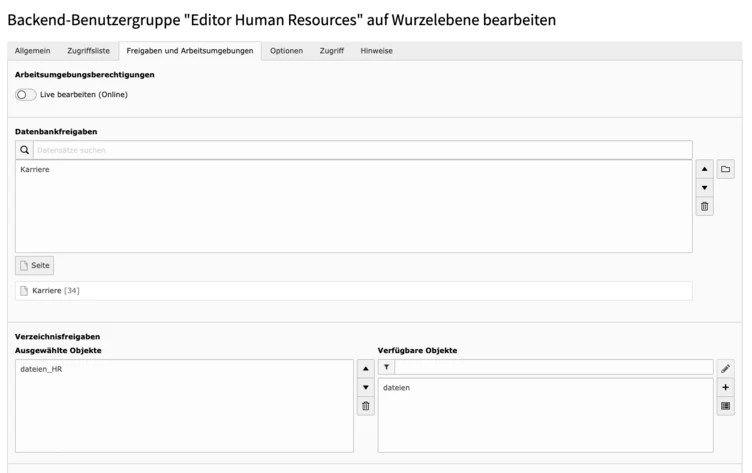Viewport: 752px width, 473px height.
Task: Click the Datensätze suchen search field
Action: pyautogui.click(x=363, y=150)
